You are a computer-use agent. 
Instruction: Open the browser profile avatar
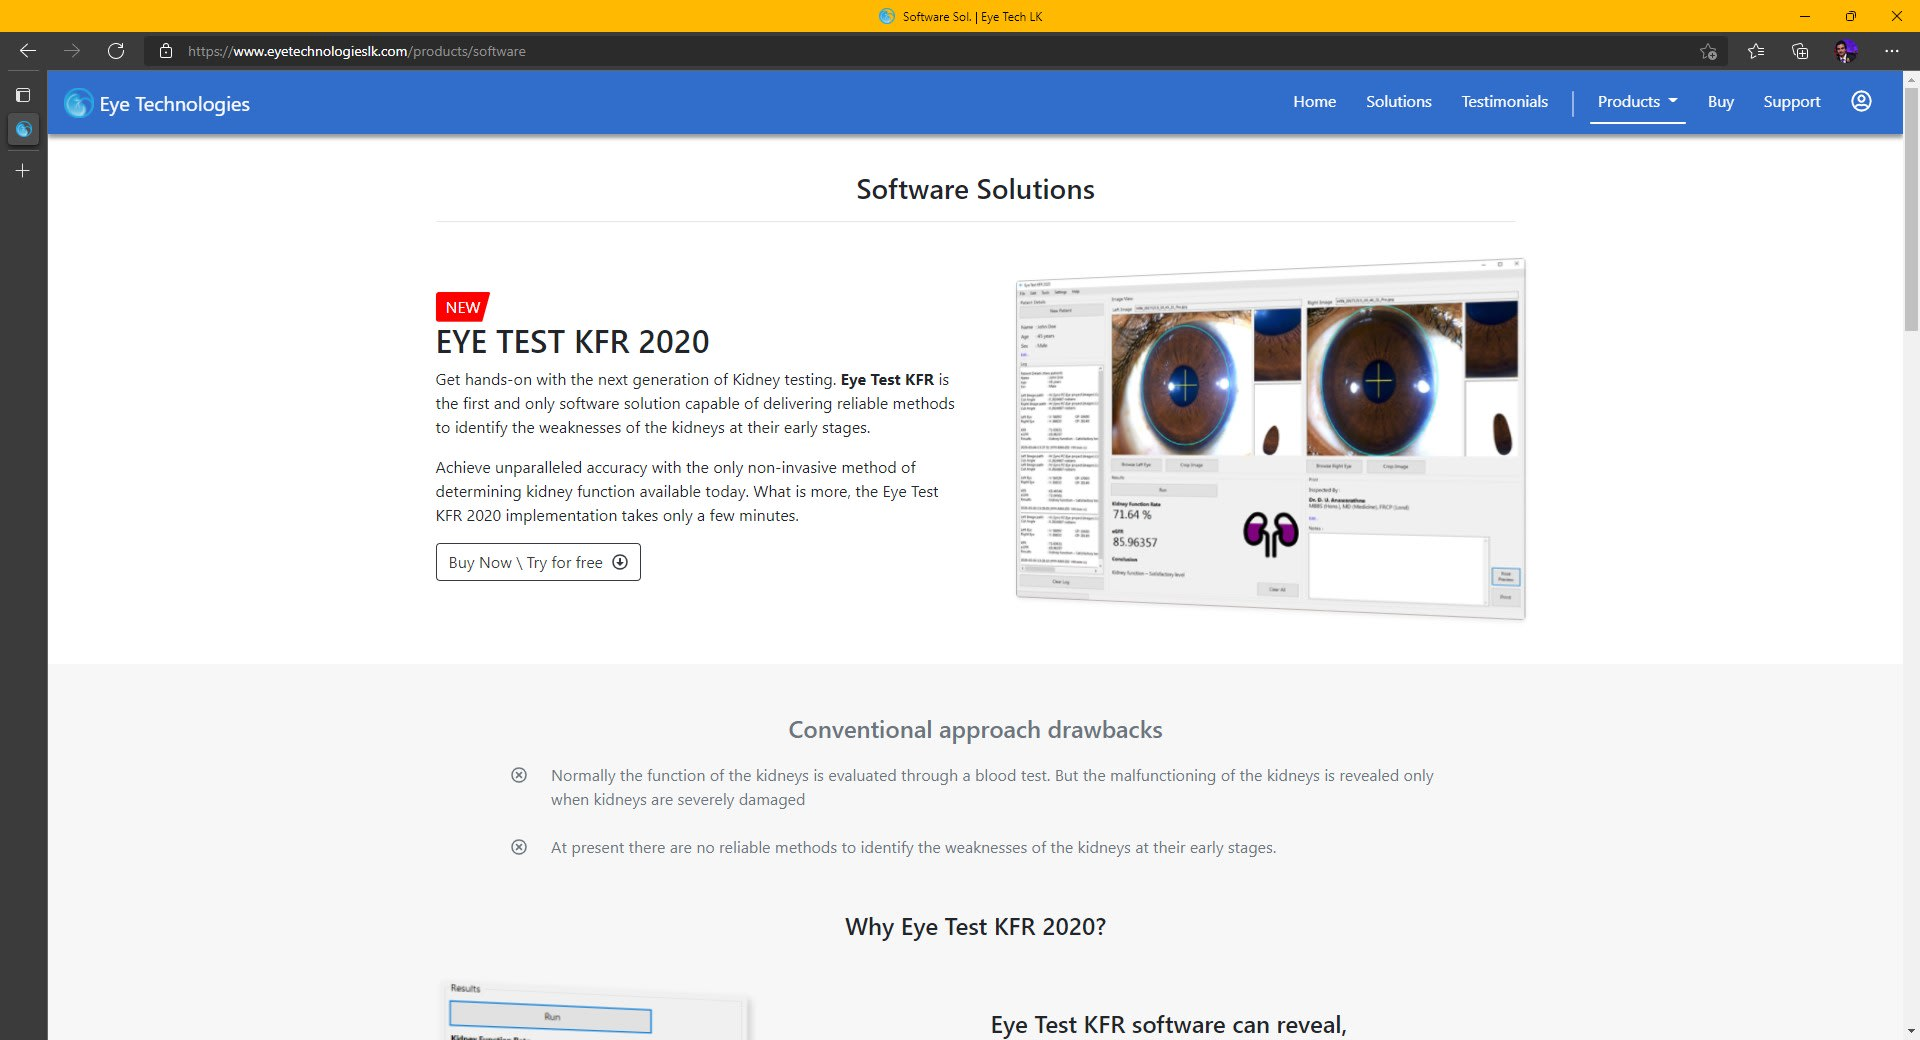(1846, 51)
